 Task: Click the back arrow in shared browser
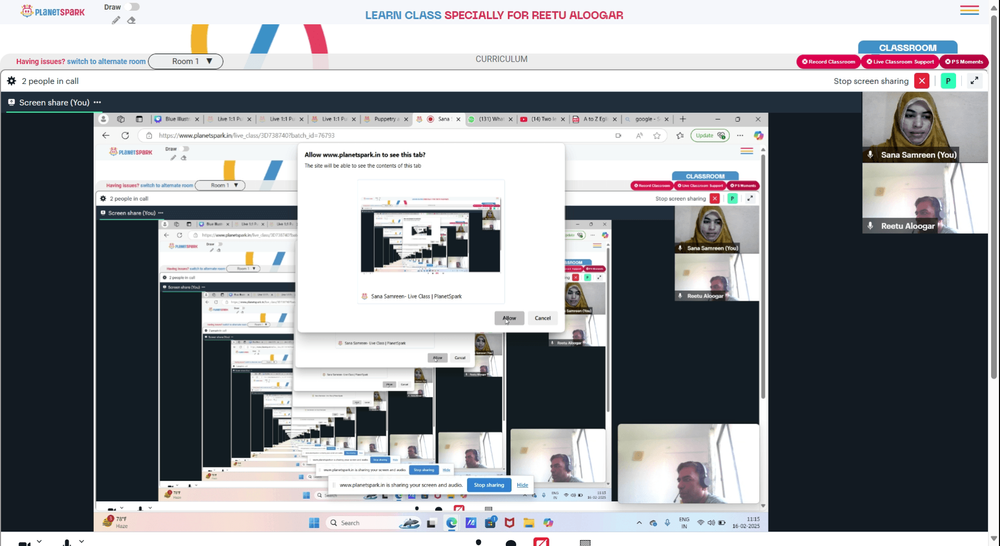(x=106, y=135)
